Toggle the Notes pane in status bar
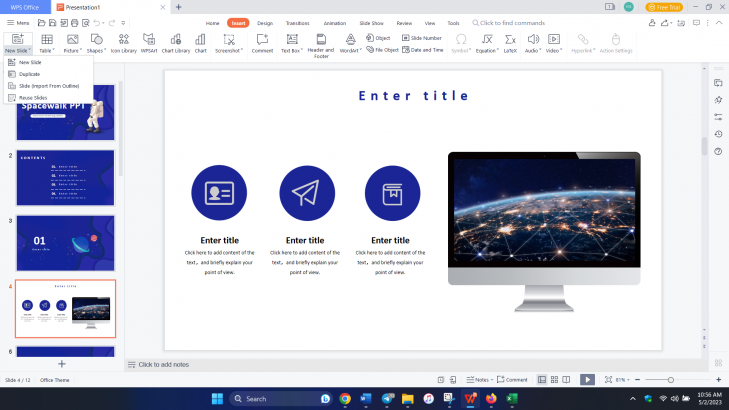 [478, 380]
